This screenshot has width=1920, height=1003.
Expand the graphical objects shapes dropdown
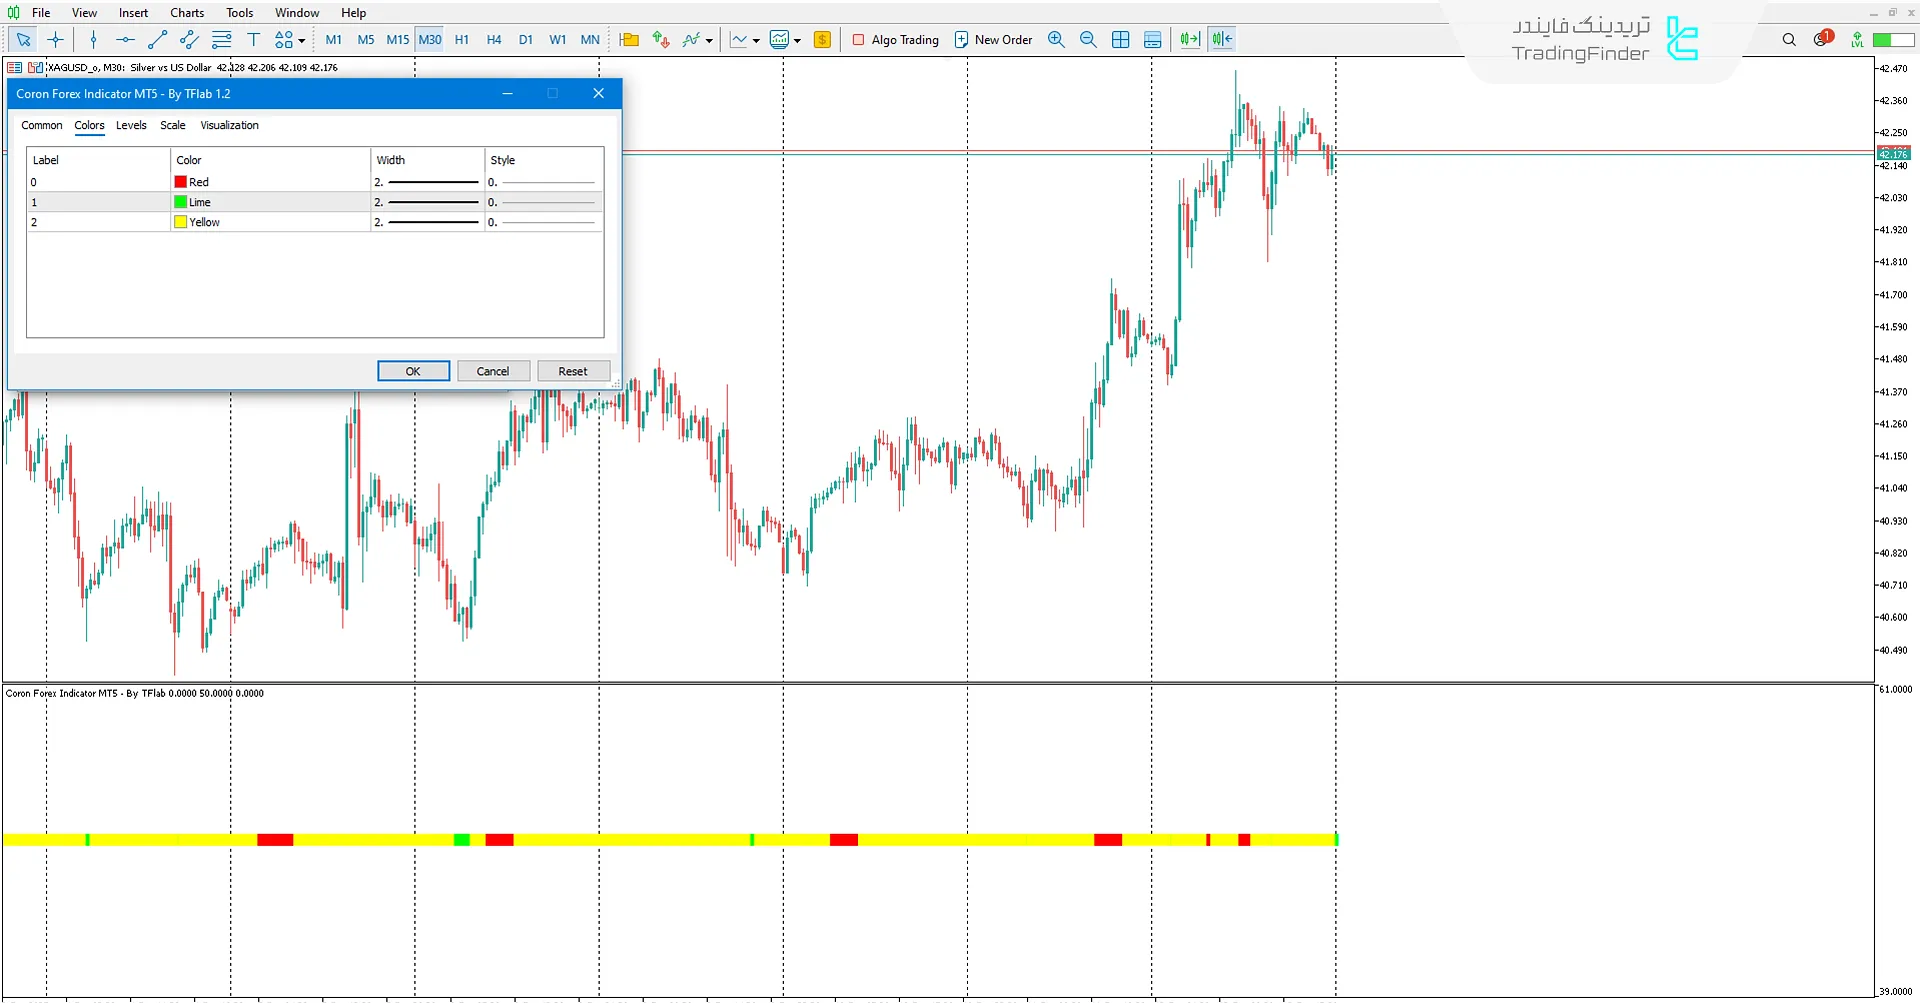tap(302, 41)
